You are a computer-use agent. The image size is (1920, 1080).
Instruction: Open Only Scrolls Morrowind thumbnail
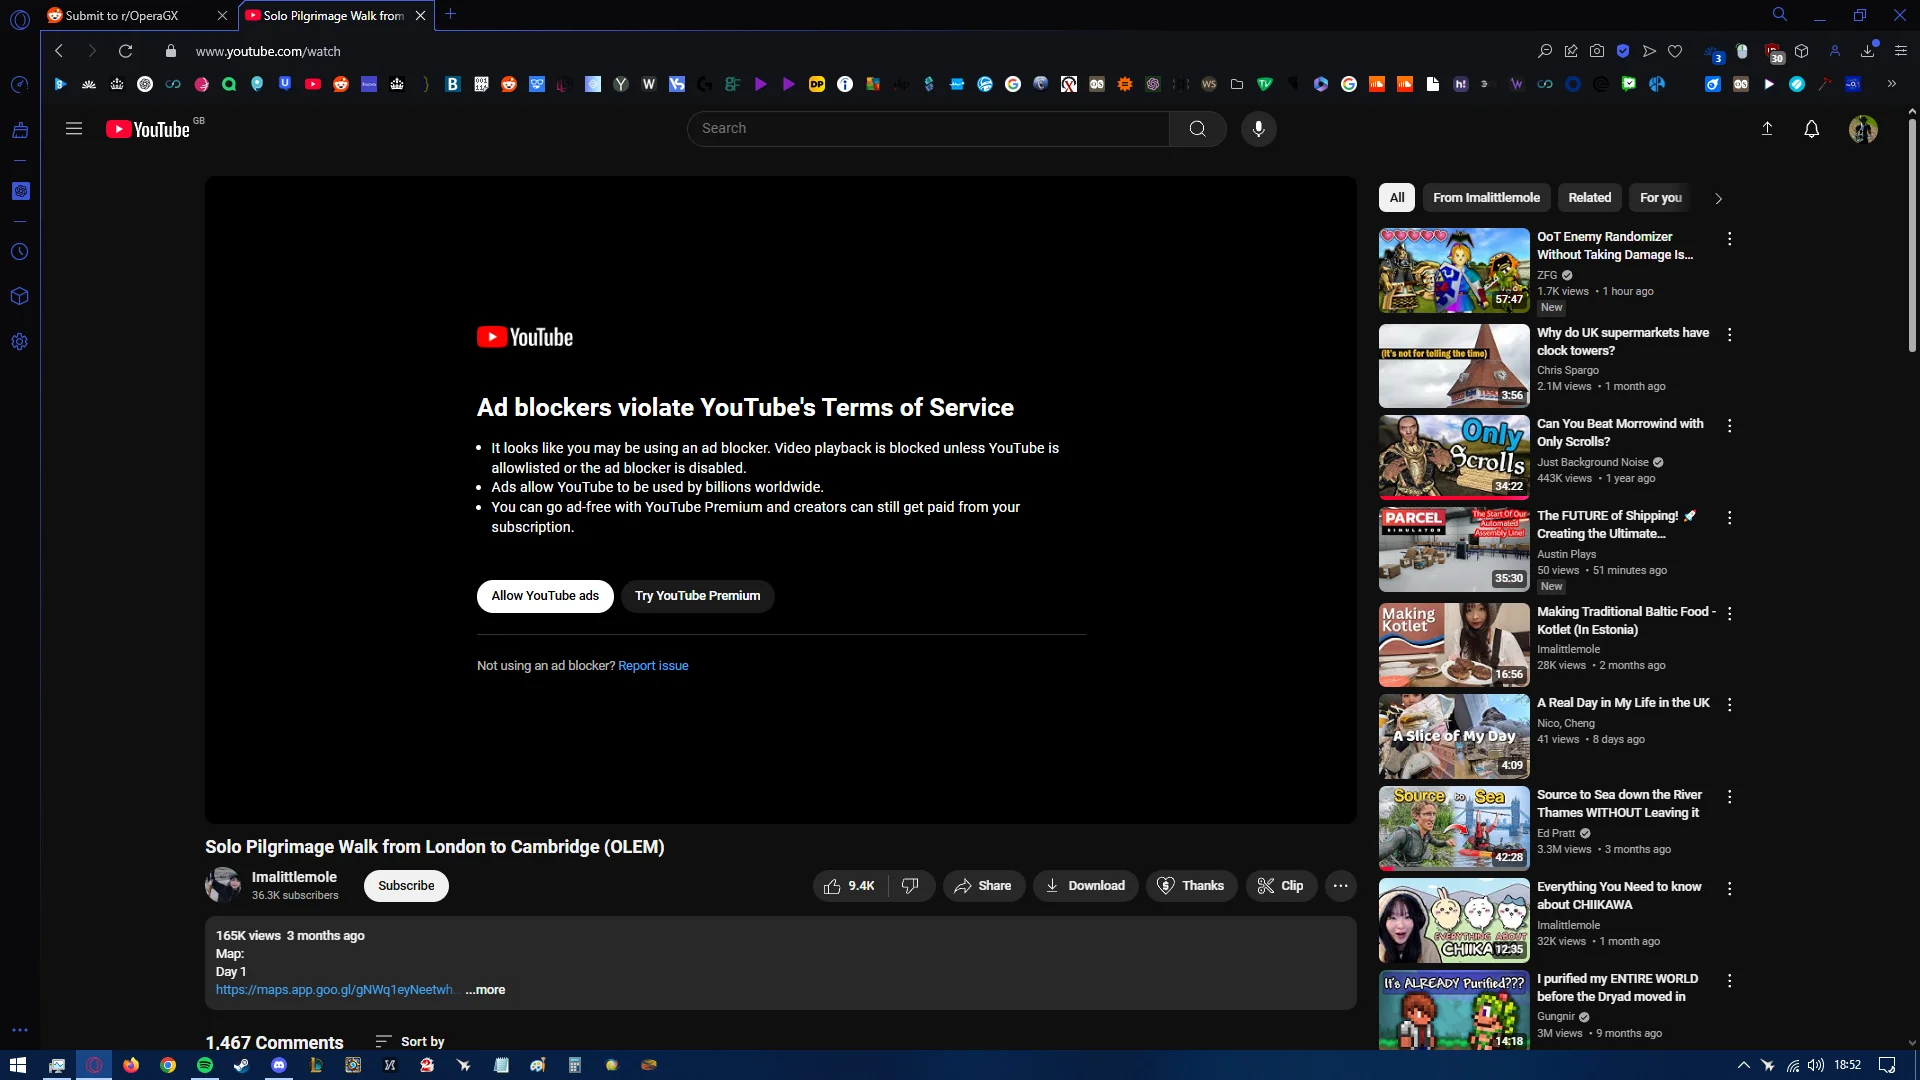pyautogui.click(x=1454, y=457)
